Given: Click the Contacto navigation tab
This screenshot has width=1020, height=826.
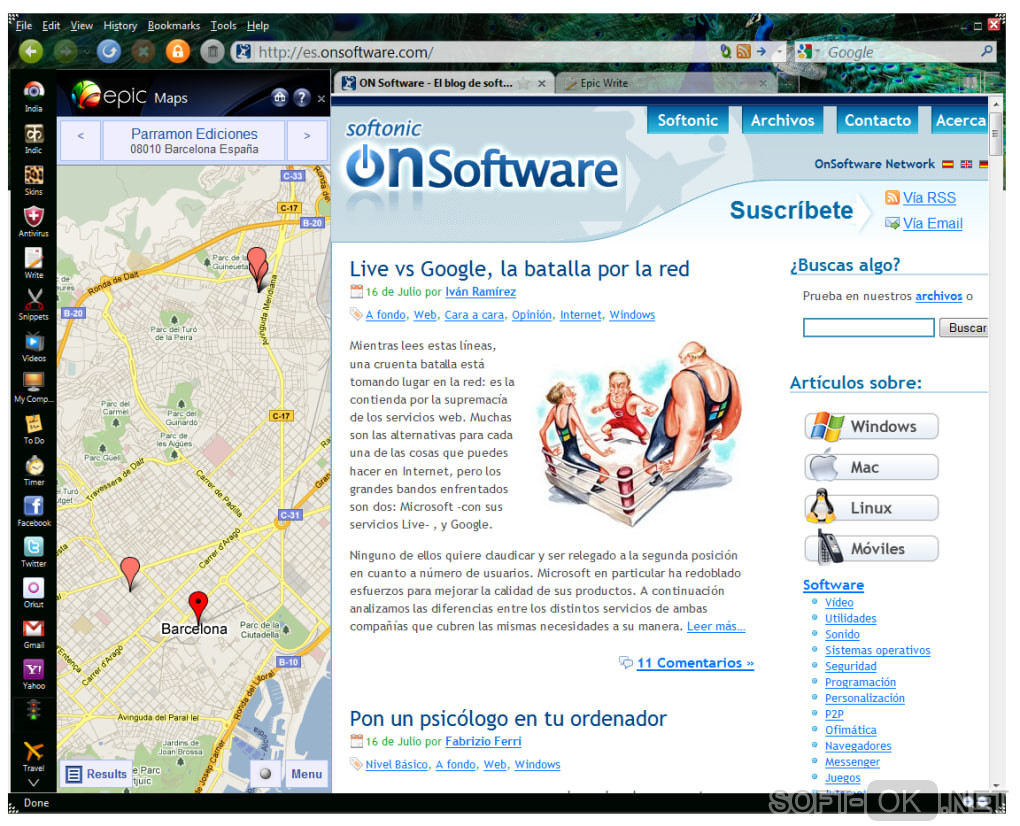Looking at the screenshot, I should pos(878,120).
